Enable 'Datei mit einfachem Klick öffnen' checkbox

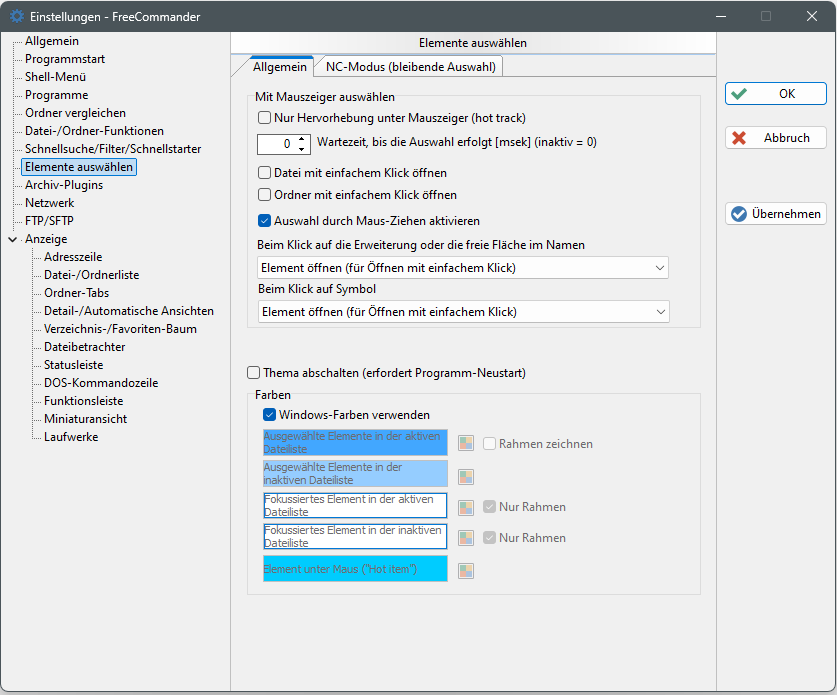(x=265, y=173)
